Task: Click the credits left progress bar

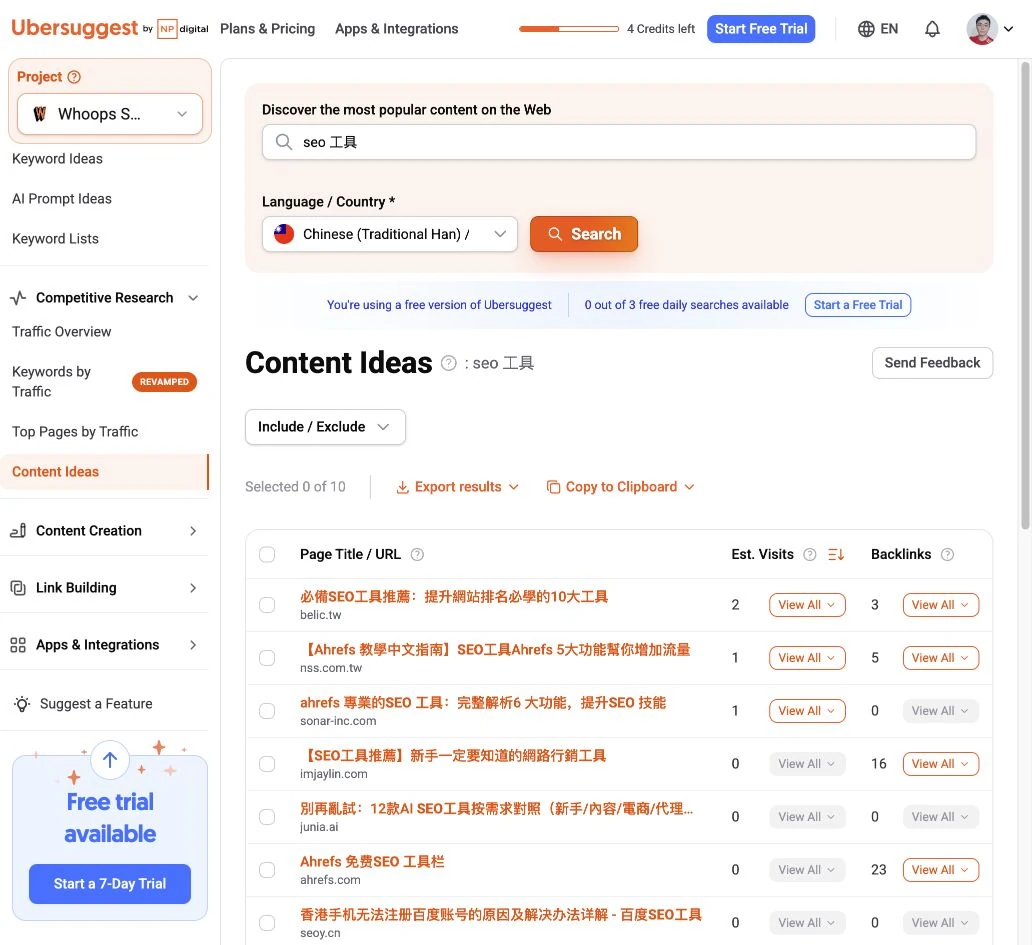Action: click(x=569, y=29)
